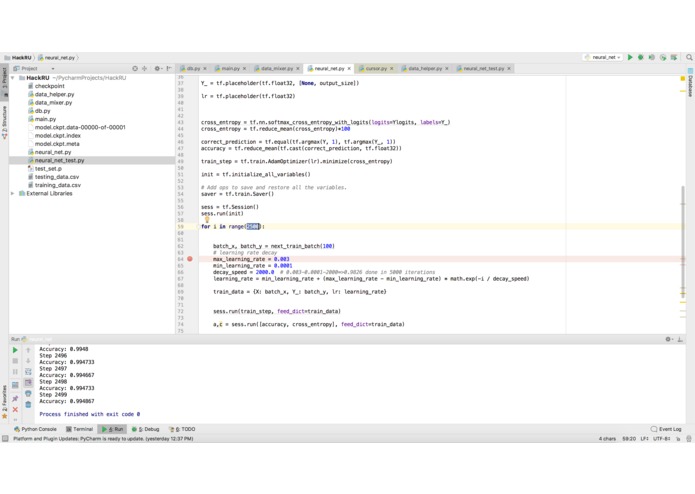Pause output with the Run panel pause icon
This screenshot has height=494, width=695.
pyautogui.click(x=15, y=372)
